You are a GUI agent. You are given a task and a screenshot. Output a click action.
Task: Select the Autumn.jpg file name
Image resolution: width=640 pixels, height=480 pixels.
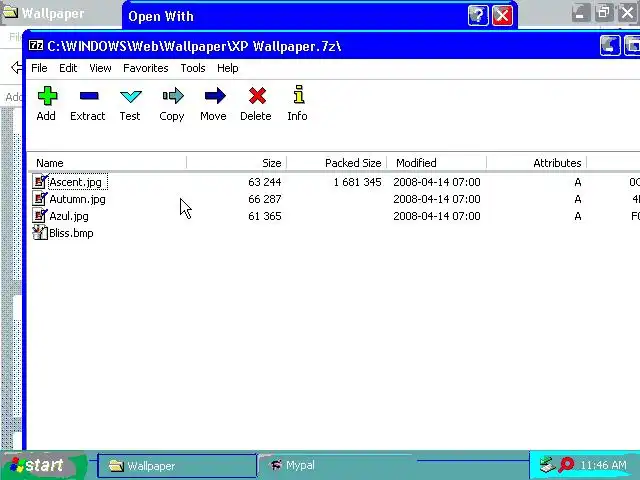pos(77,199)
